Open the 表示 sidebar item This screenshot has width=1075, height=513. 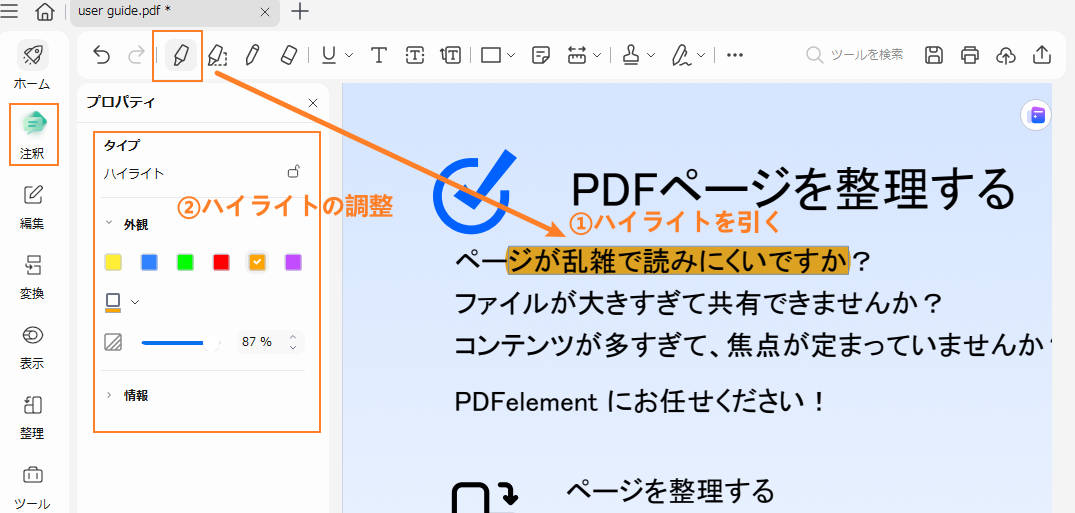pos(32,347)
